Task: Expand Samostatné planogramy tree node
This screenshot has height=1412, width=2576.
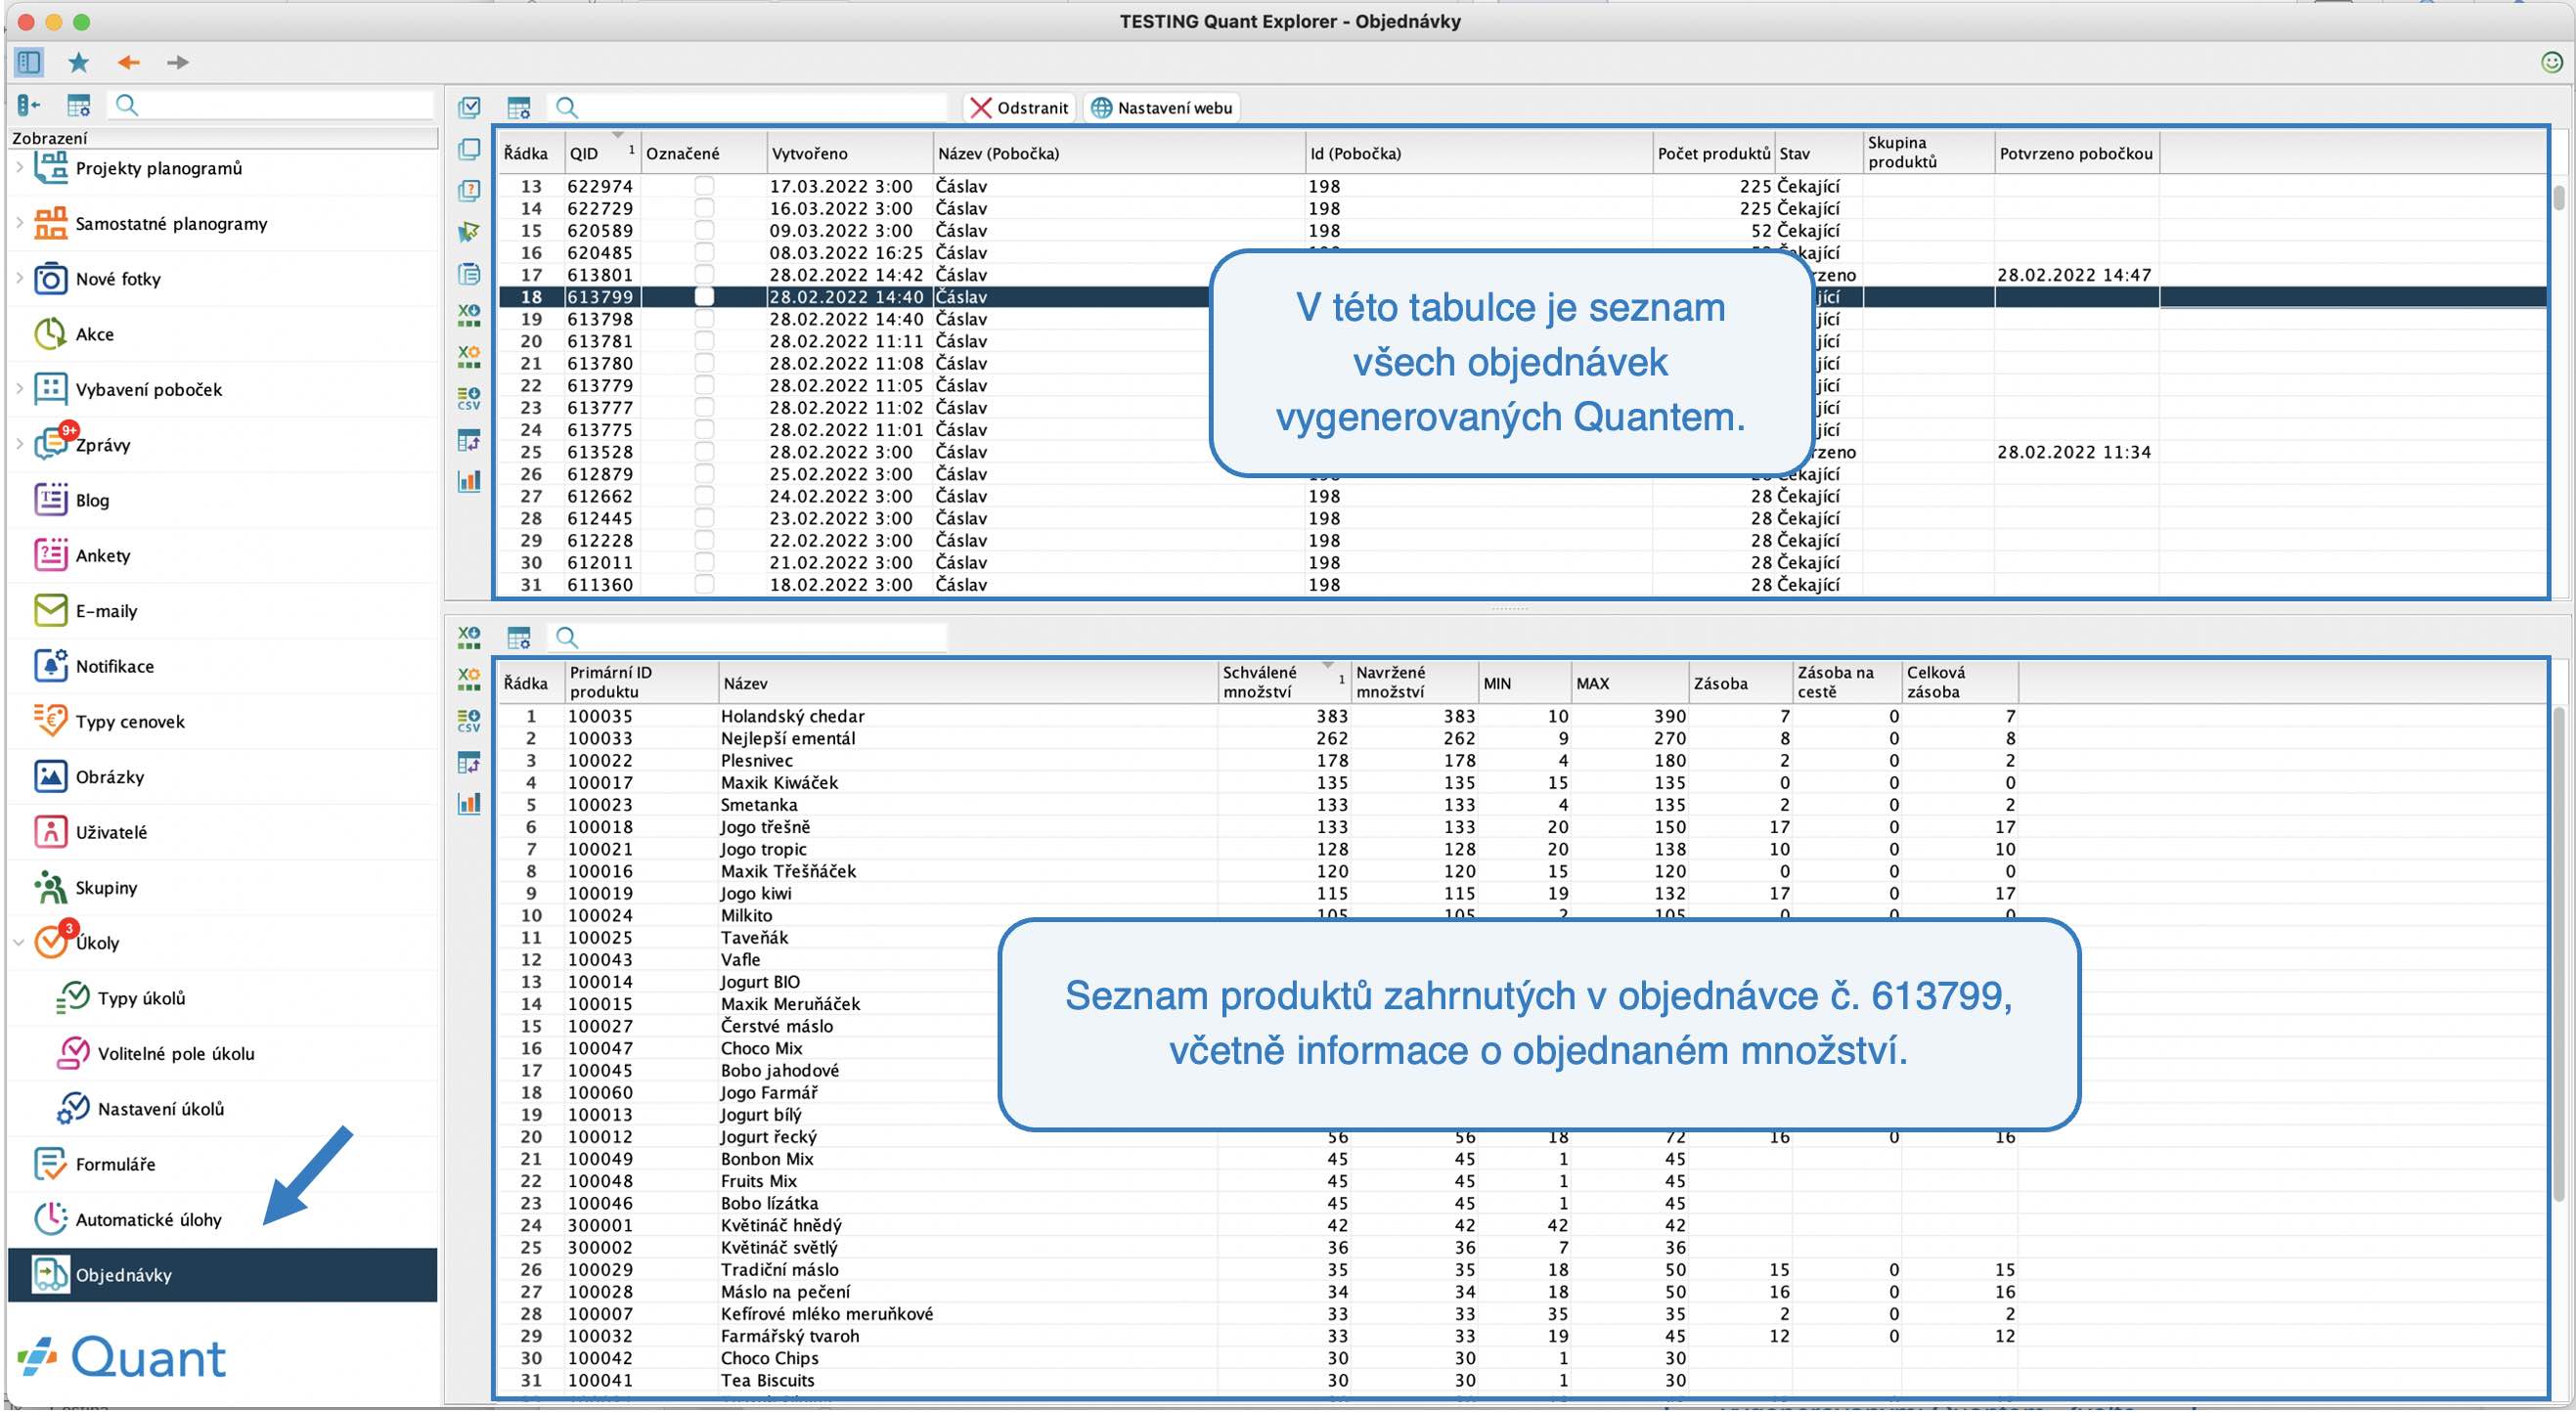Action: [x=19, y=223]
